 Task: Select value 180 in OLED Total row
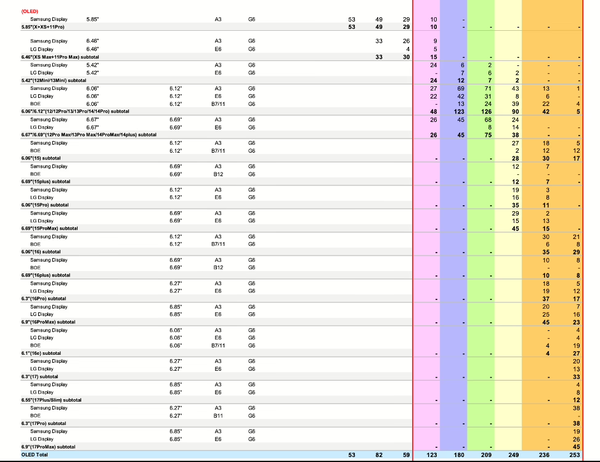458,455
